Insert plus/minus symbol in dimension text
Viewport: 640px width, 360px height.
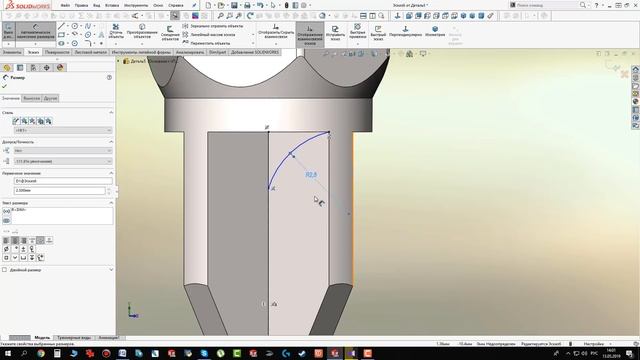(23, 249)
